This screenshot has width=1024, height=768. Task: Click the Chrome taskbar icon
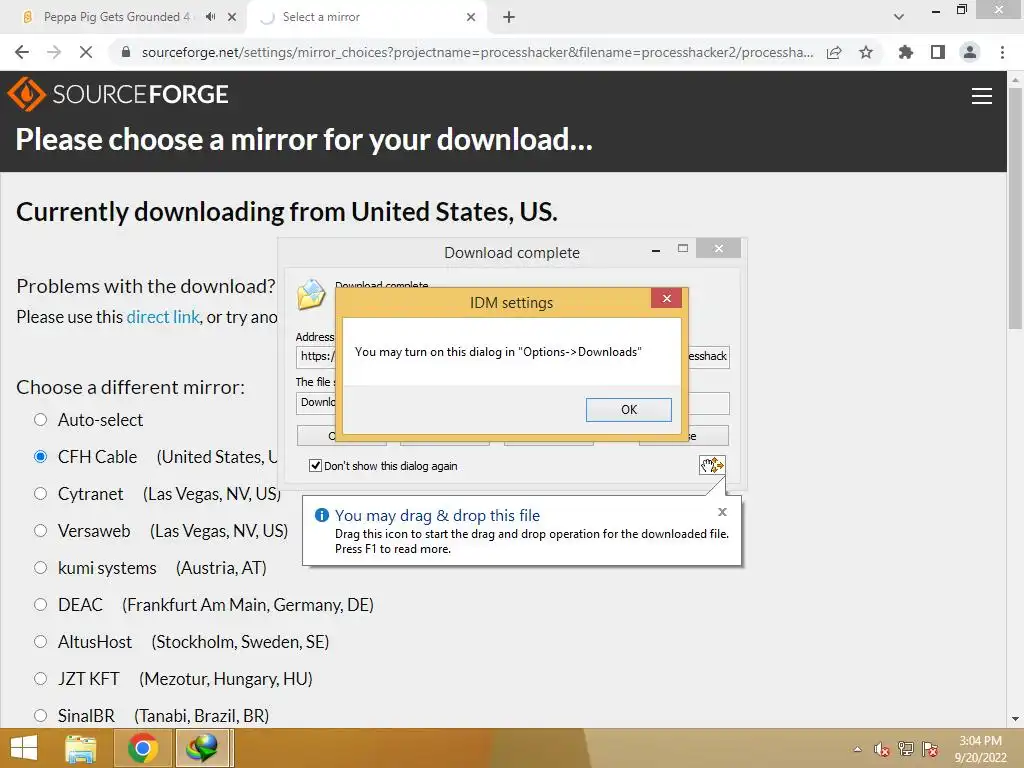click(142, 748)
